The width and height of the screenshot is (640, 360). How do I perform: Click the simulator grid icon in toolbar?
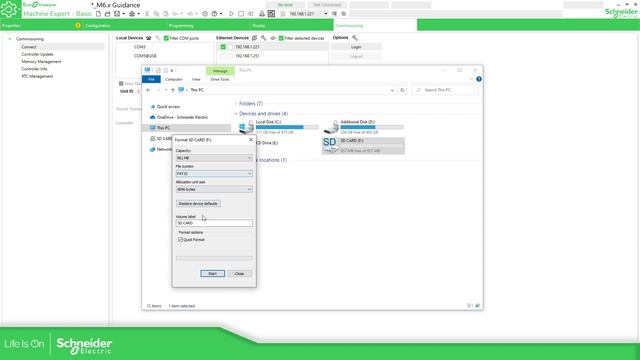pos(271,14)
